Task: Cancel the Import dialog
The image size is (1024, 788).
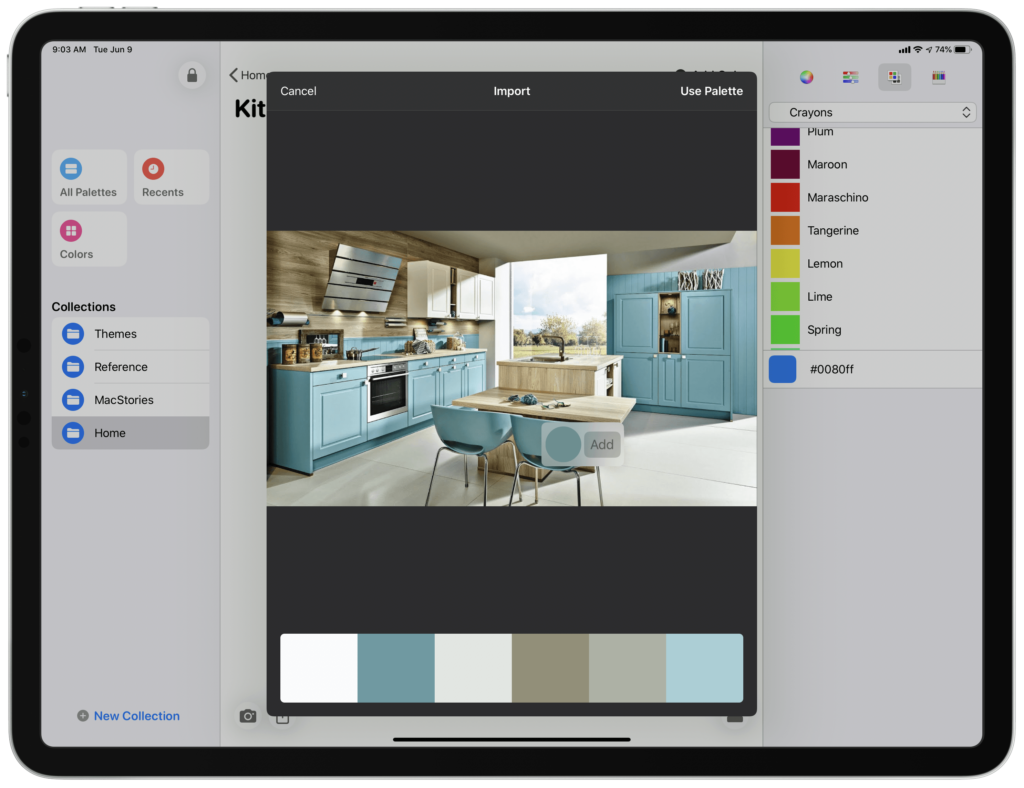Action: 298,91
